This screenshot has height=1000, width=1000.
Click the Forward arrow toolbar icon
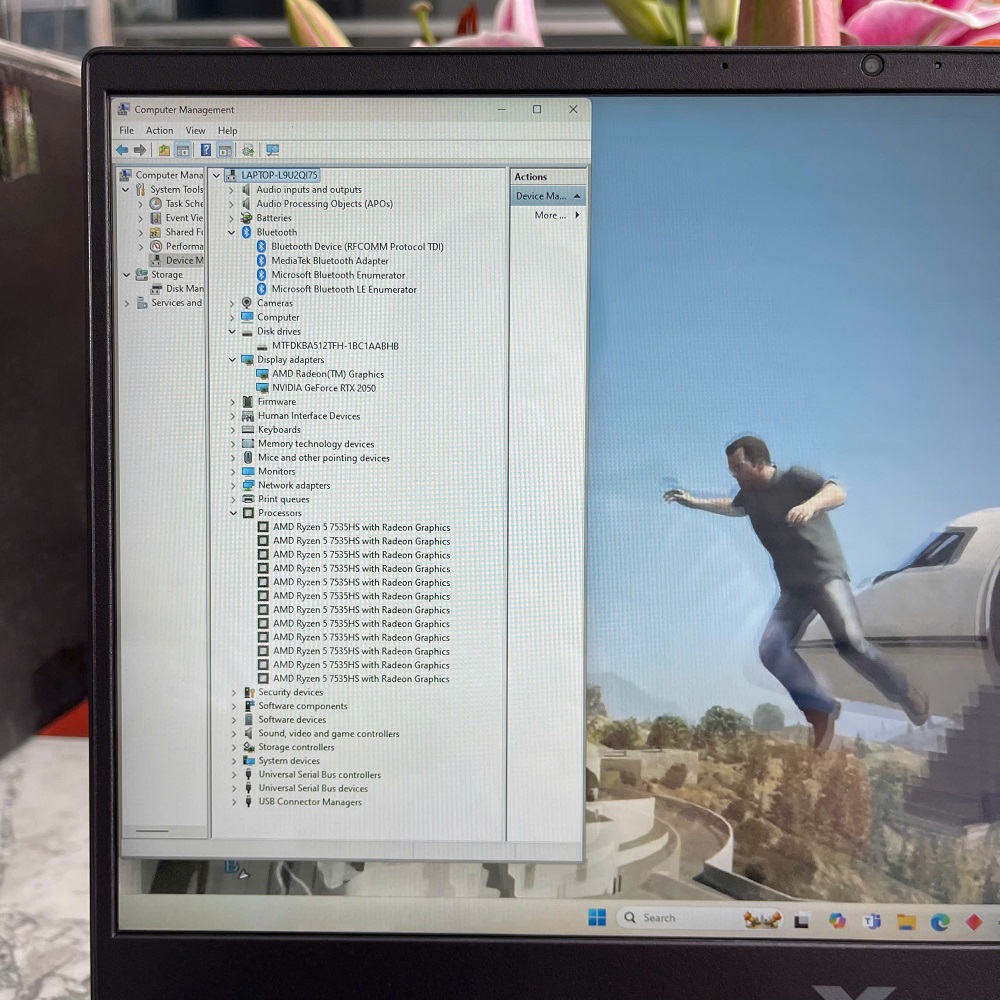pyautogui.click(x=140, y=150)
